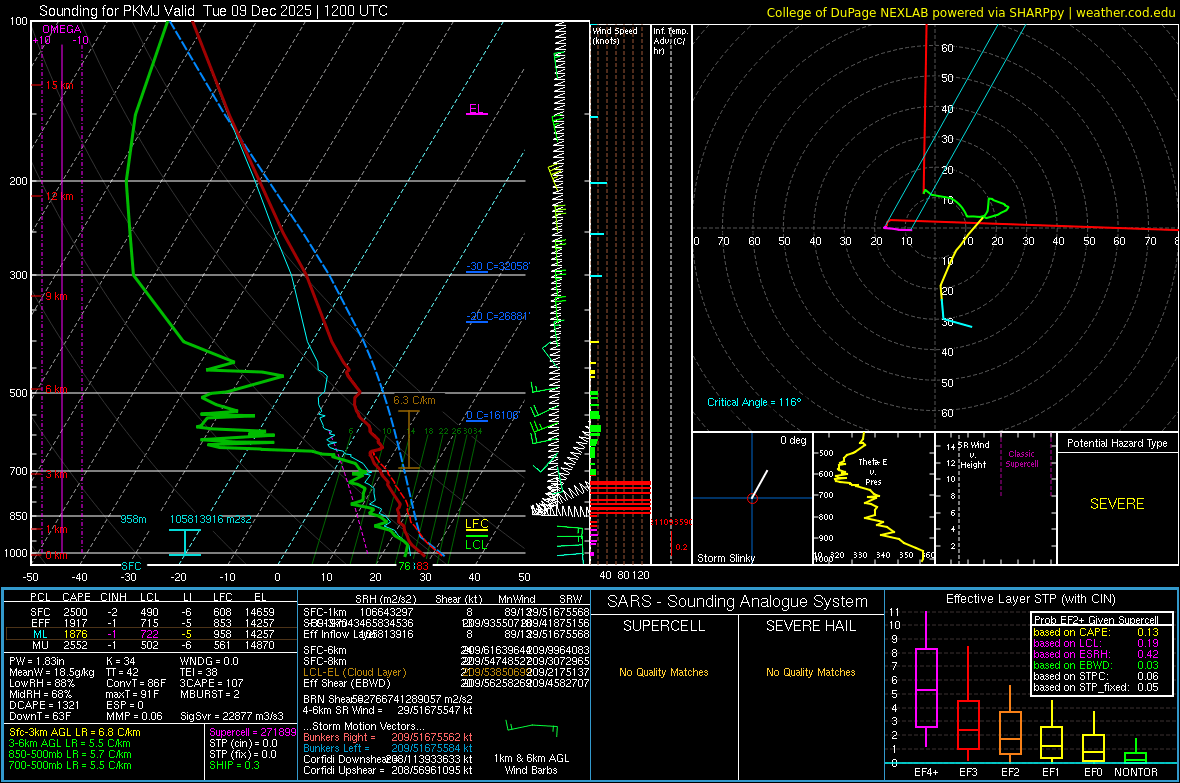Viewport: 1180px width, 783px height.
Task: Click the green 76 surface dewpoint value
Action: click(405, 566)
